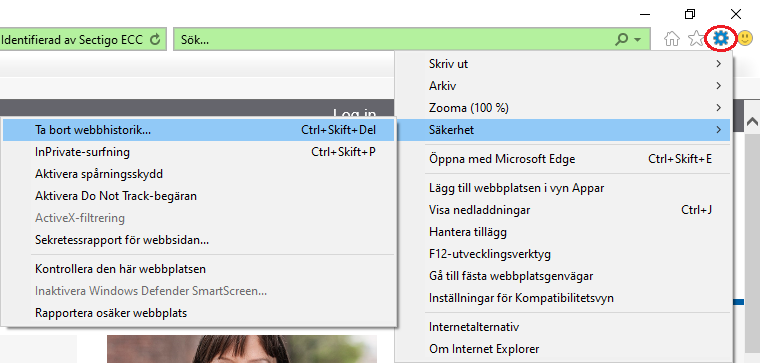The image size is (760, 363).
Task: Select Aktivera Do Not Track-begäran
Action: point(199,196)
